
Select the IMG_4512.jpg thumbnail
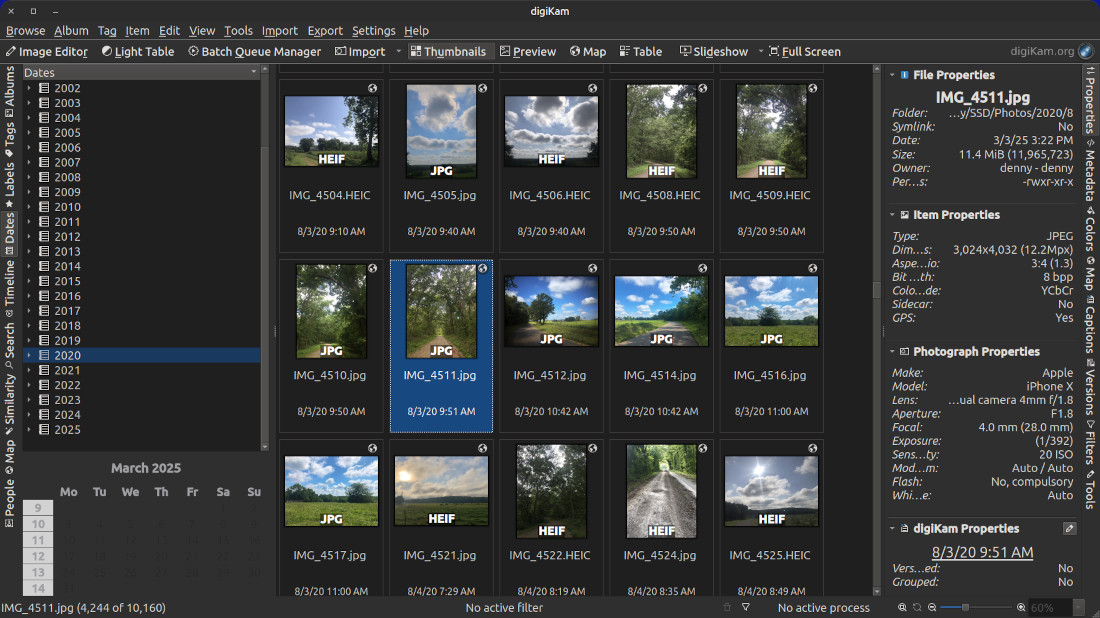(551, 311)
